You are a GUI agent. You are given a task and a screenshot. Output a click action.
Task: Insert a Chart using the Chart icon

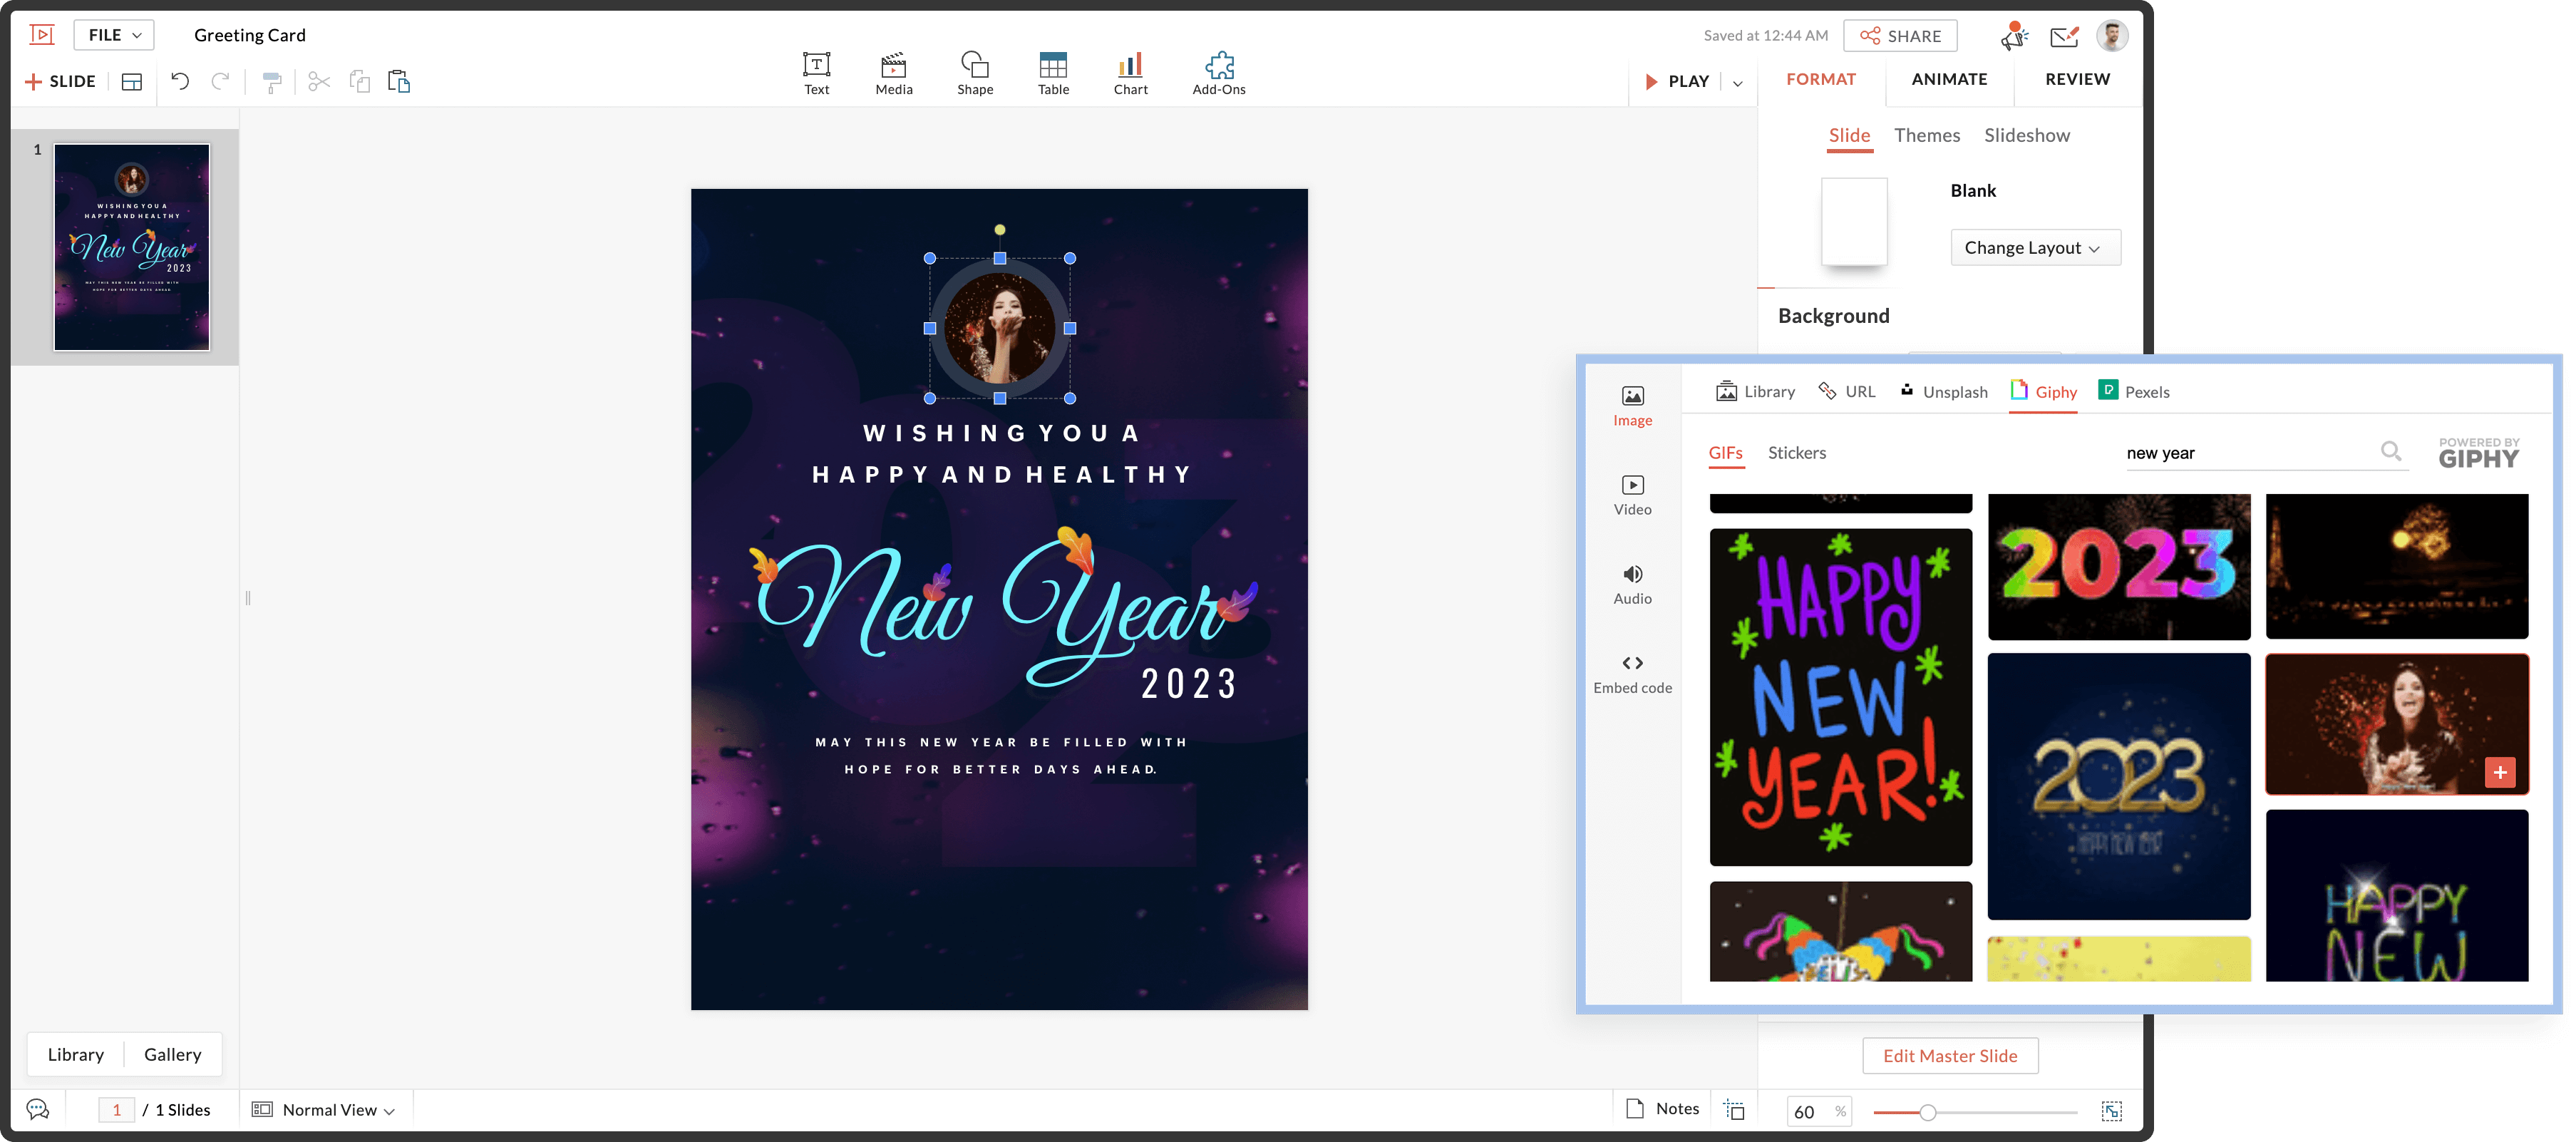1130,72
